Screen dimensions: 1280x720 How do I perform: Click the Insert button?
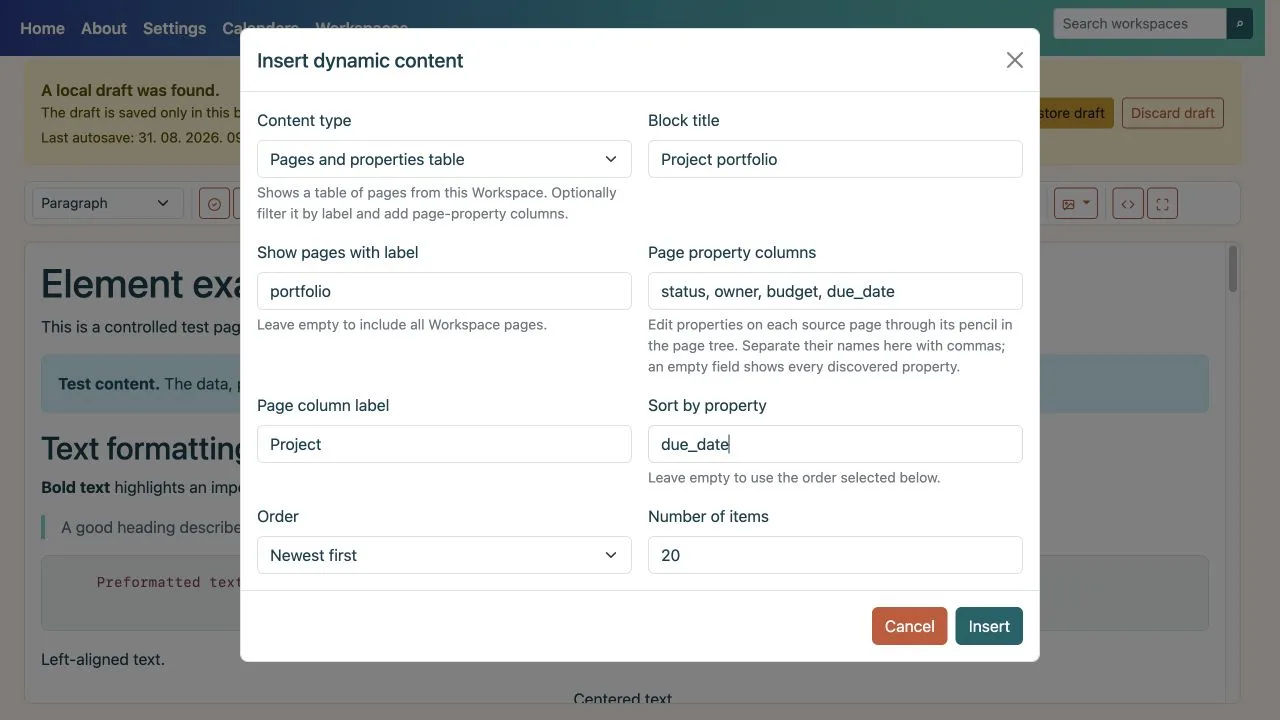tap(989, 626)
